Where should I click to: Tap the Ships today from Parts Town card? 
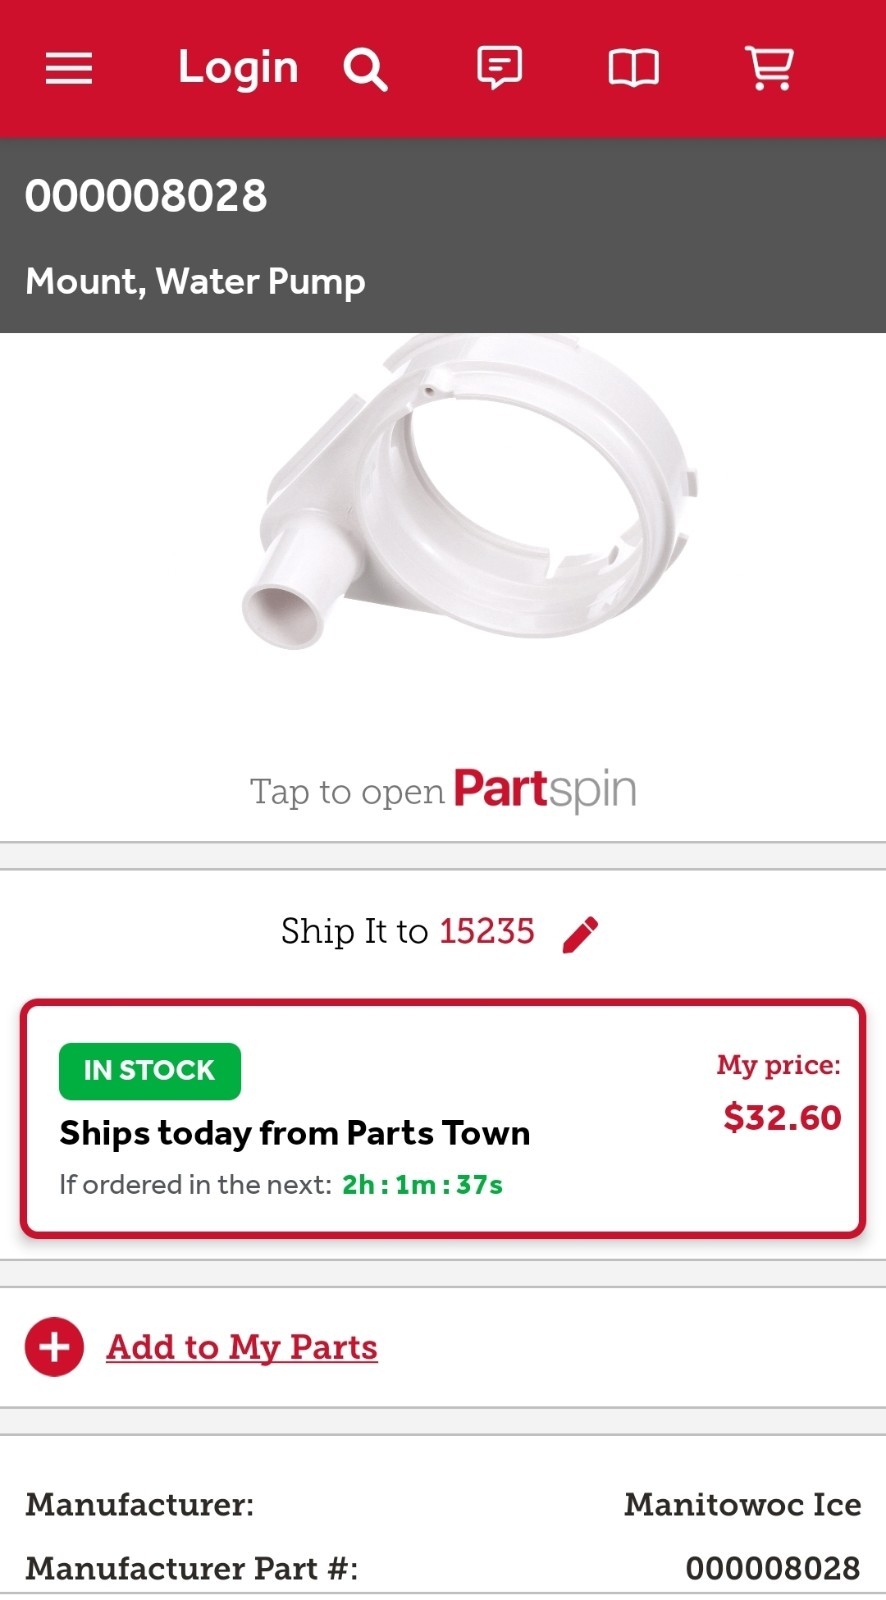pos(294,1133)
